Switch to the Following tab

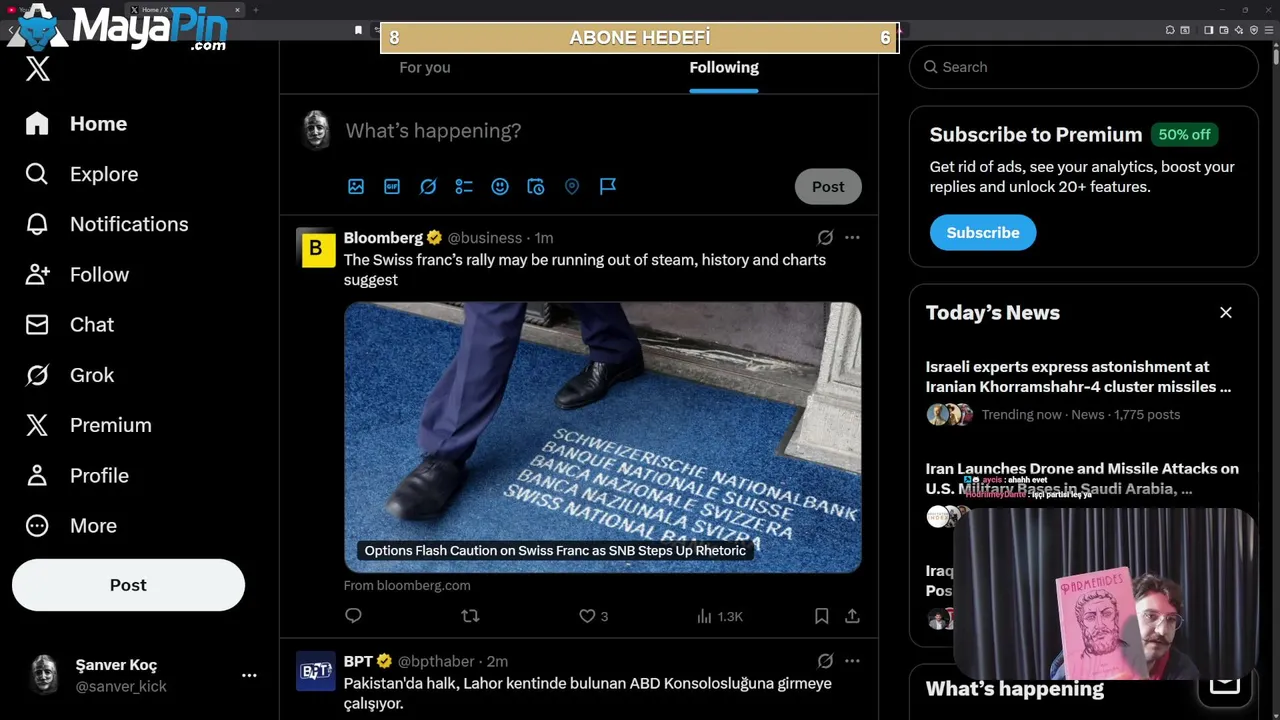(724, 67)
